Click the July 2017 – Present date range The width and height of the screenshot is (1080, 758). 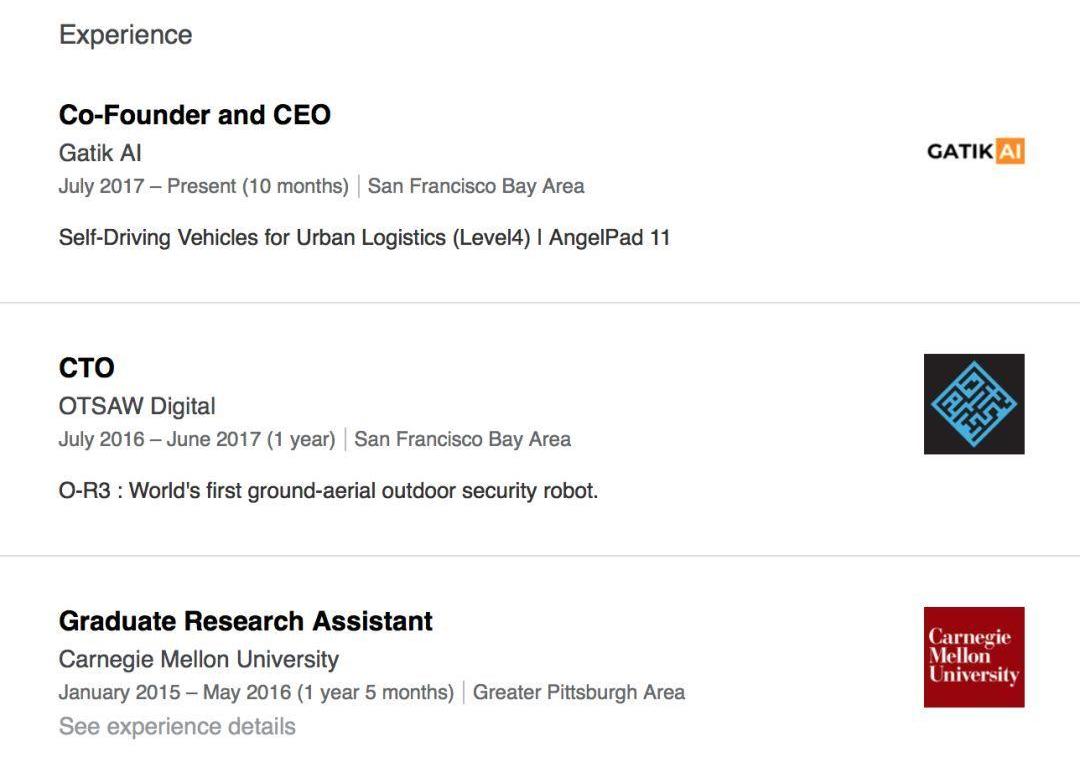pyautogui.click(x=203, y=186)
